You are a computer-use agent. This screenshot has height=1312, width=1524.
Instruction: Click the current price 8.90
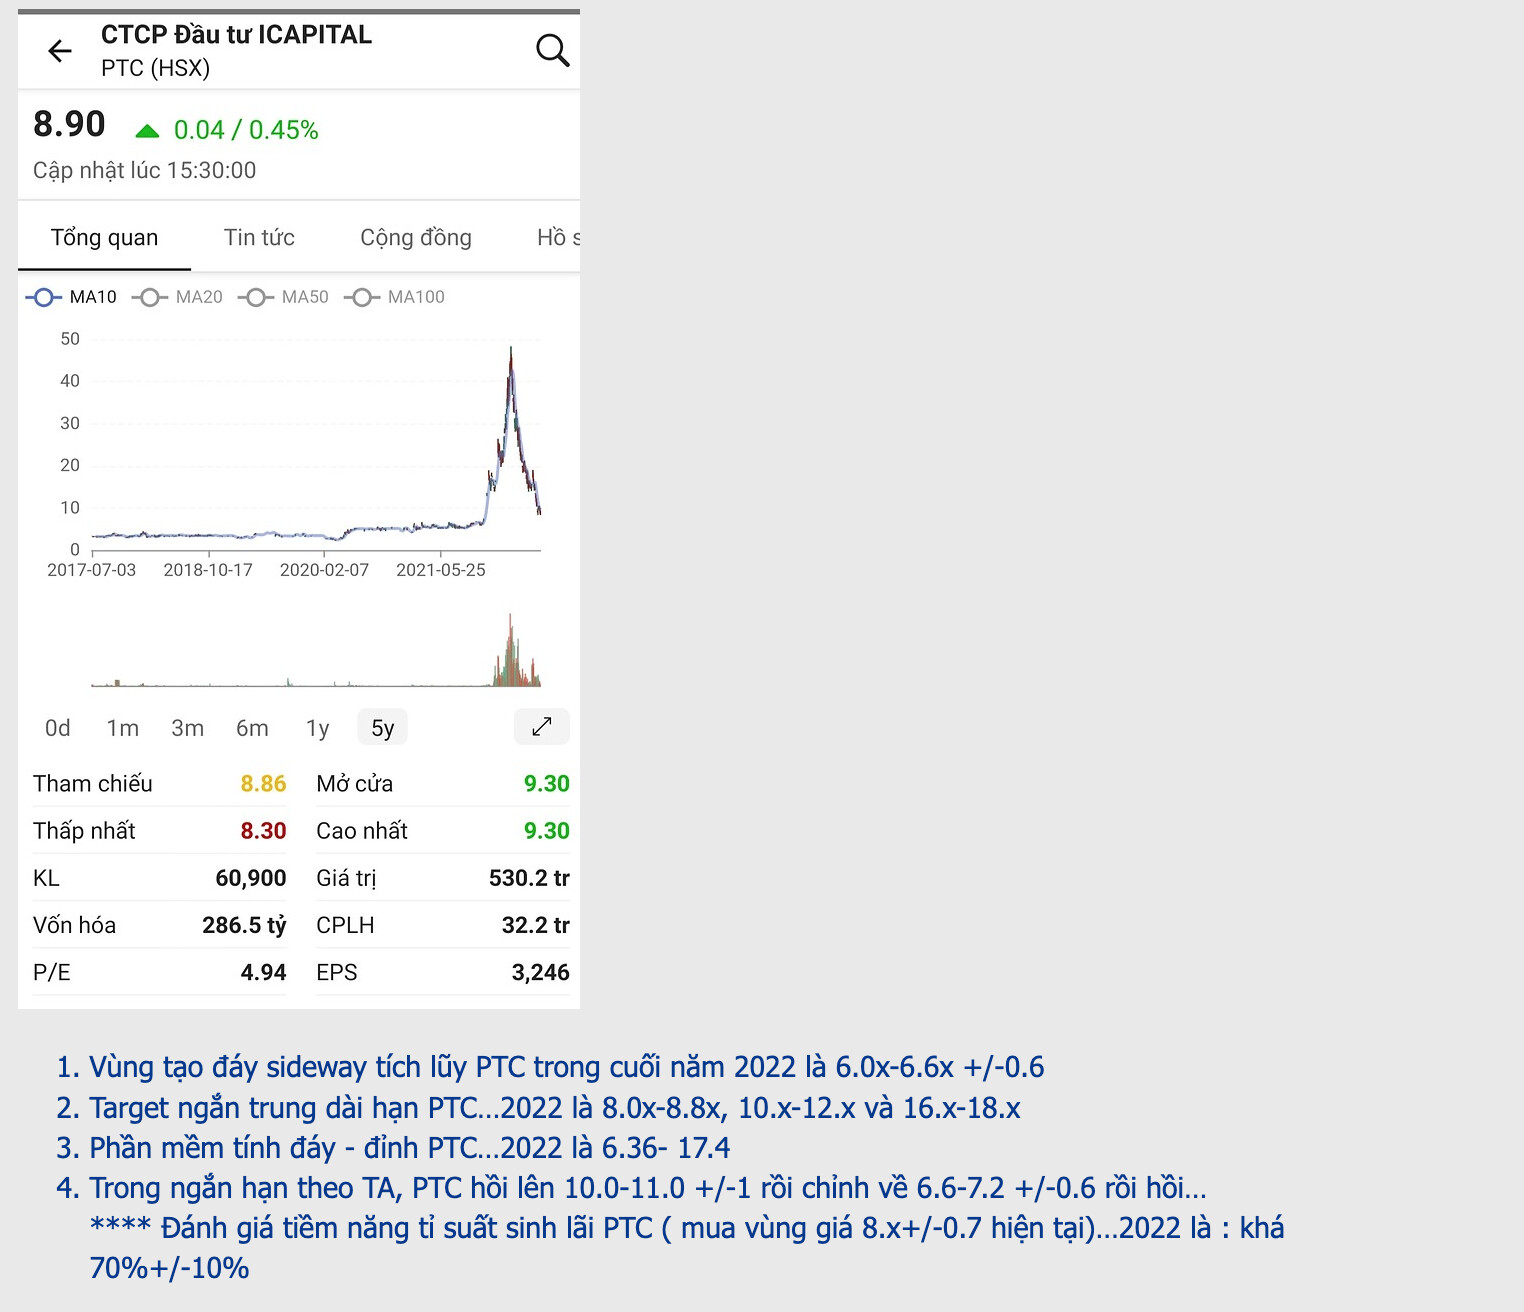coord(69,124)
